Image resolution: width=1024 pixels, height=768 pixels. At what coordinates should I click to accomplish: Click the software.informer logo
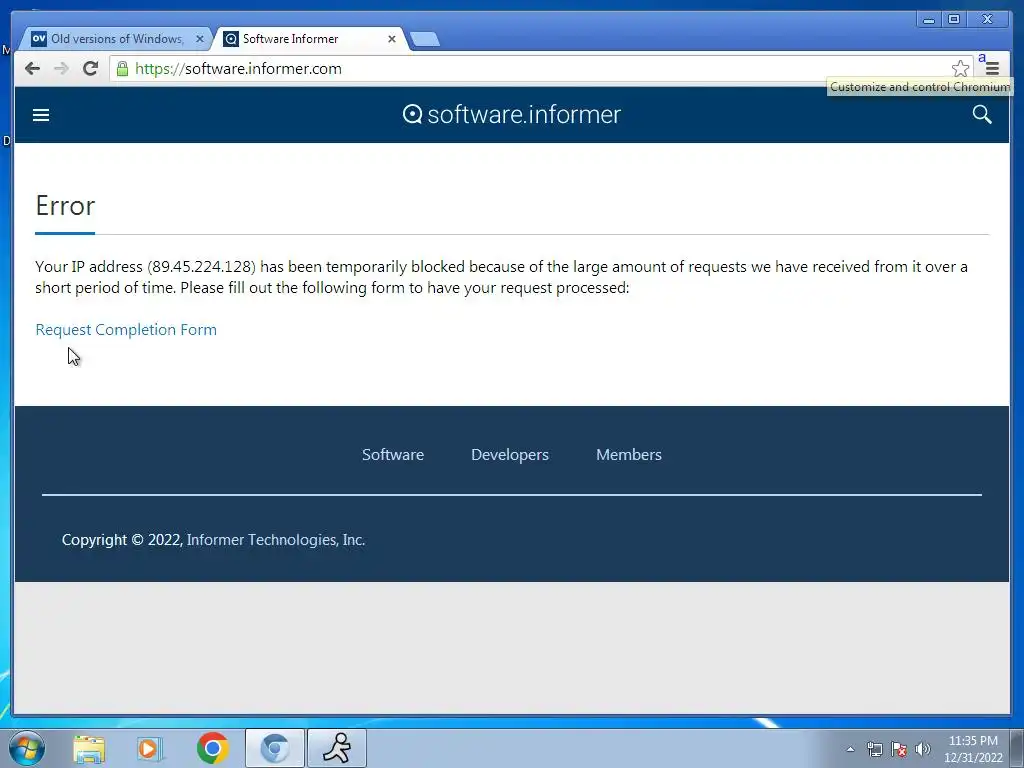512,115
